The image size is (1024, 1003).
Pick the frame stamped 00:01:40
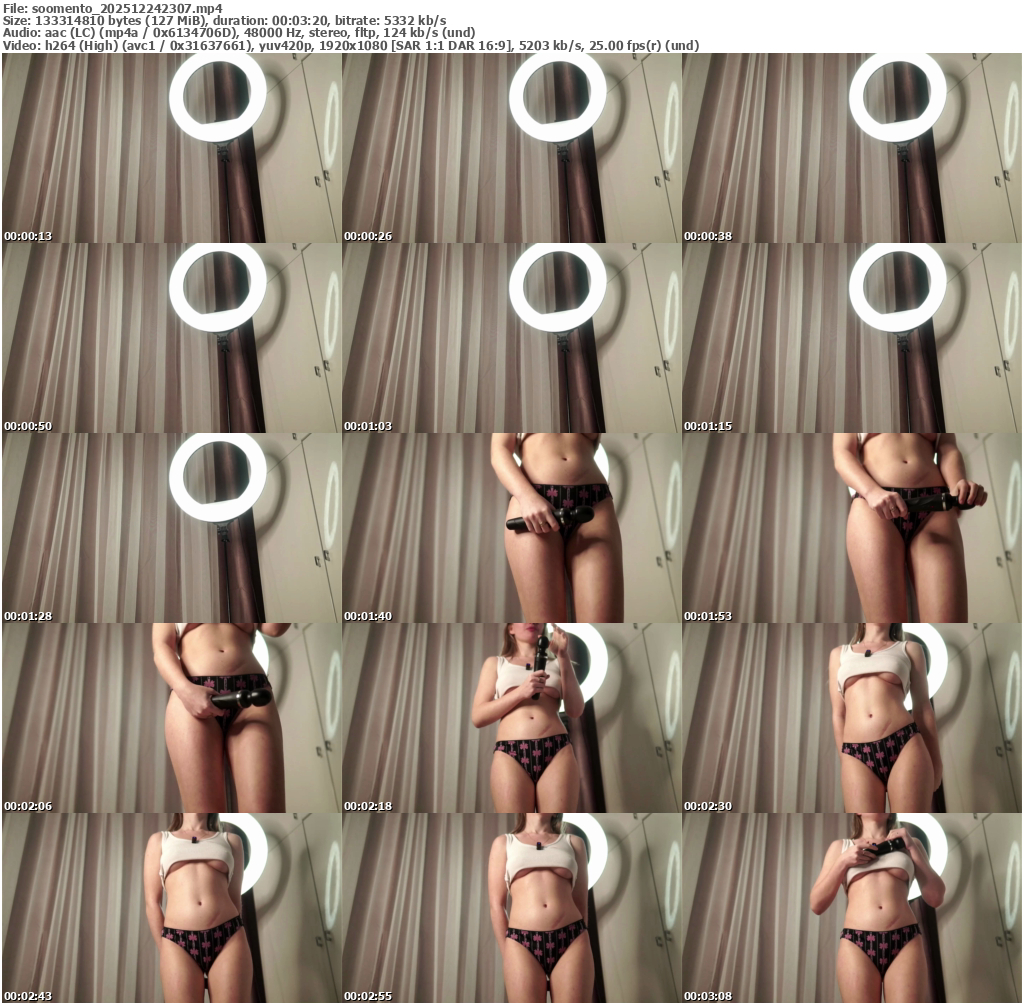coord(511,528)
